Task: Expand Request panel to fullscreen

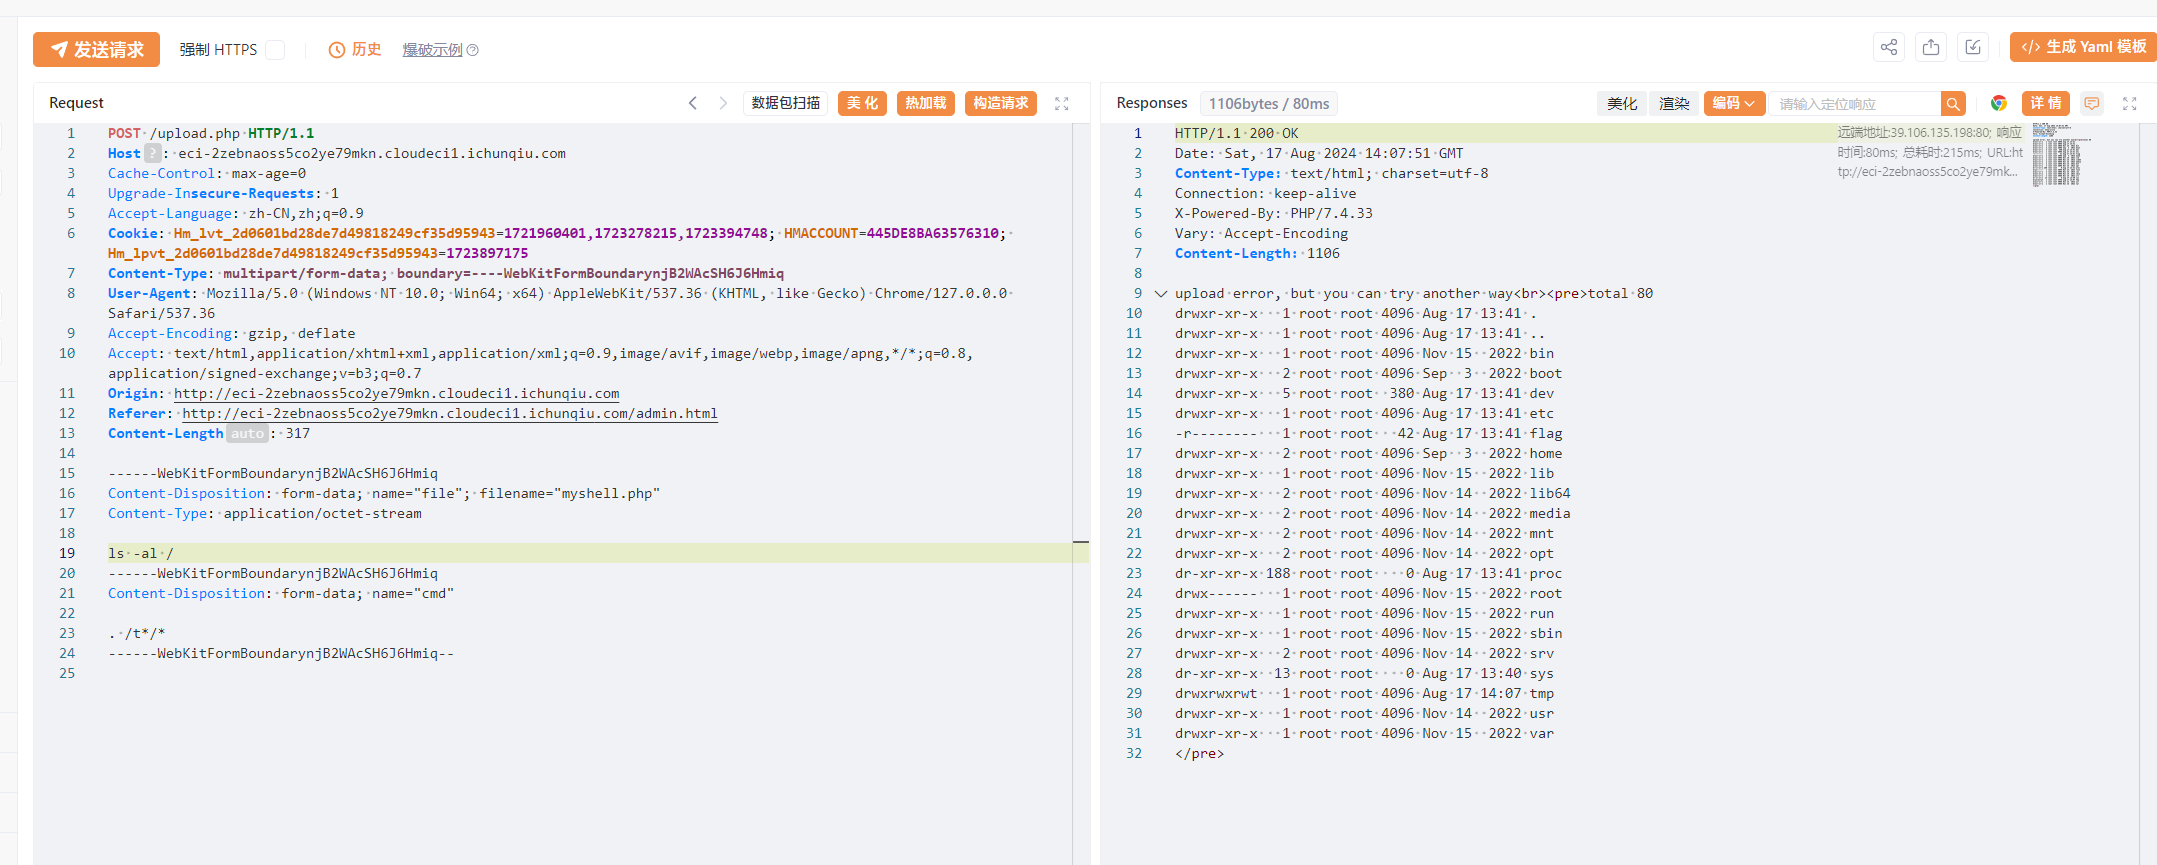Action: tap(1062, 103)
